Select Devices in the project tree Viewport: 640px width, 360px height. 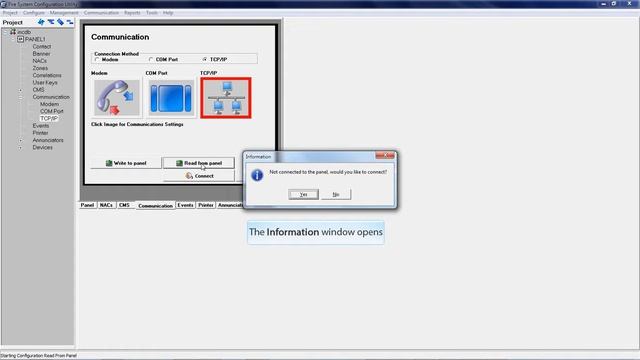[x=42, y=147]
